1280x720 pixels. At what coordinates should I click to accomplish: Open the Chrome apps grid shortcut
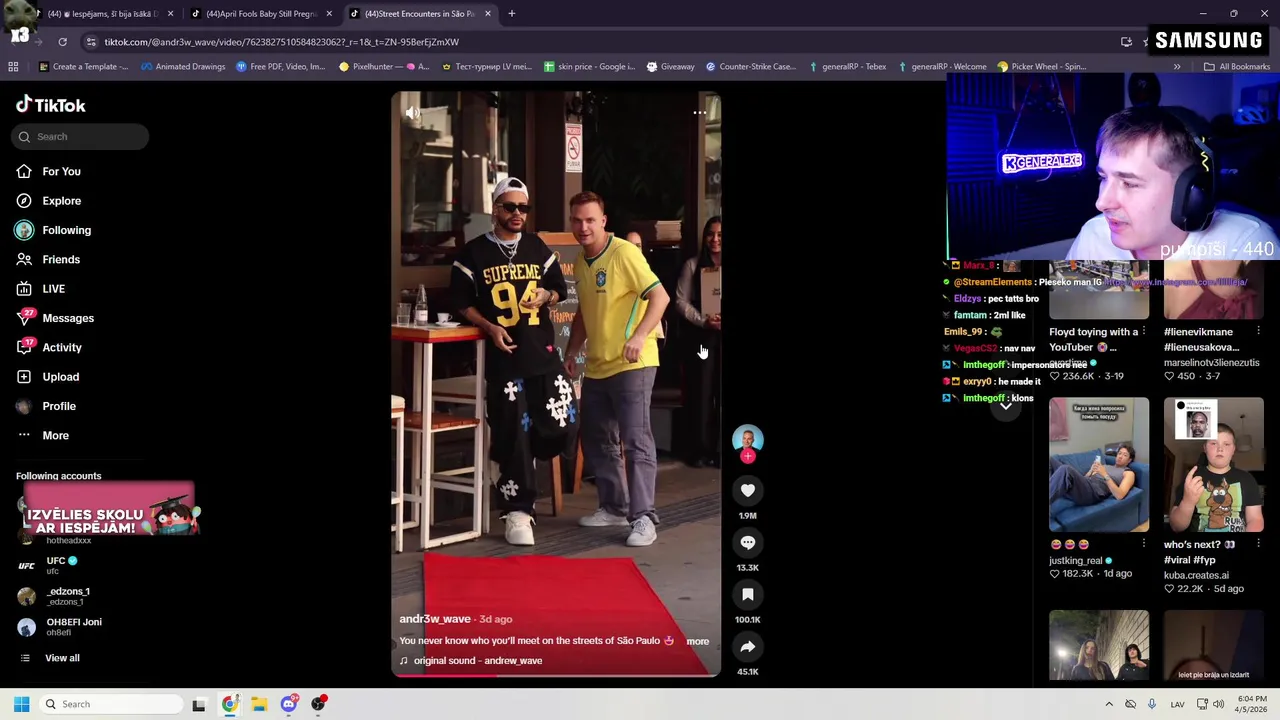pyautogui.click(x=13, y=67)
